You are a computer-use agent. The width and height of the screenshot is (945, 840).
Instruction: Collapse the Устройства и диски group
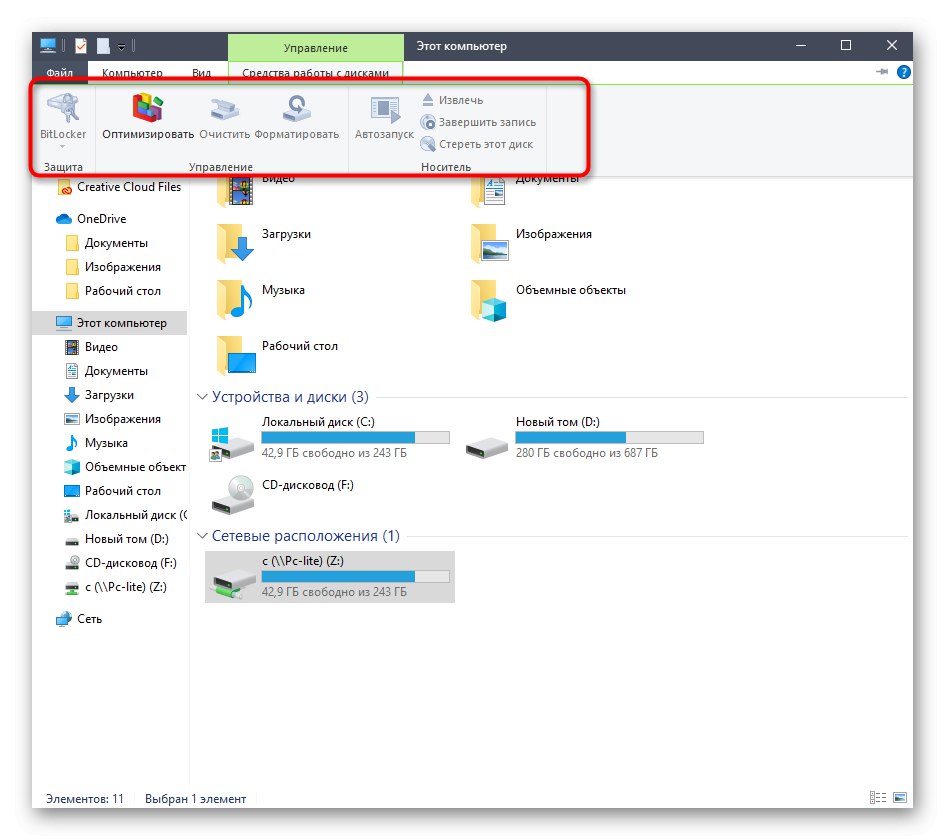tap(202, 396)
